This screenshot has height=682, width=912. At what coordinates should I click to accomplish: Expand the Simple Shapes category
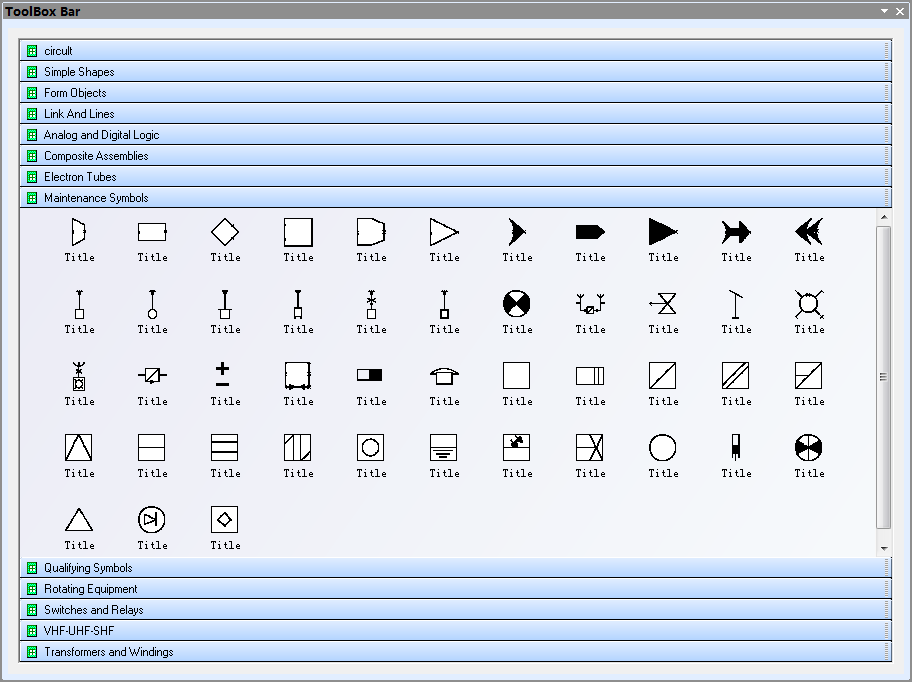click(79, 72)
